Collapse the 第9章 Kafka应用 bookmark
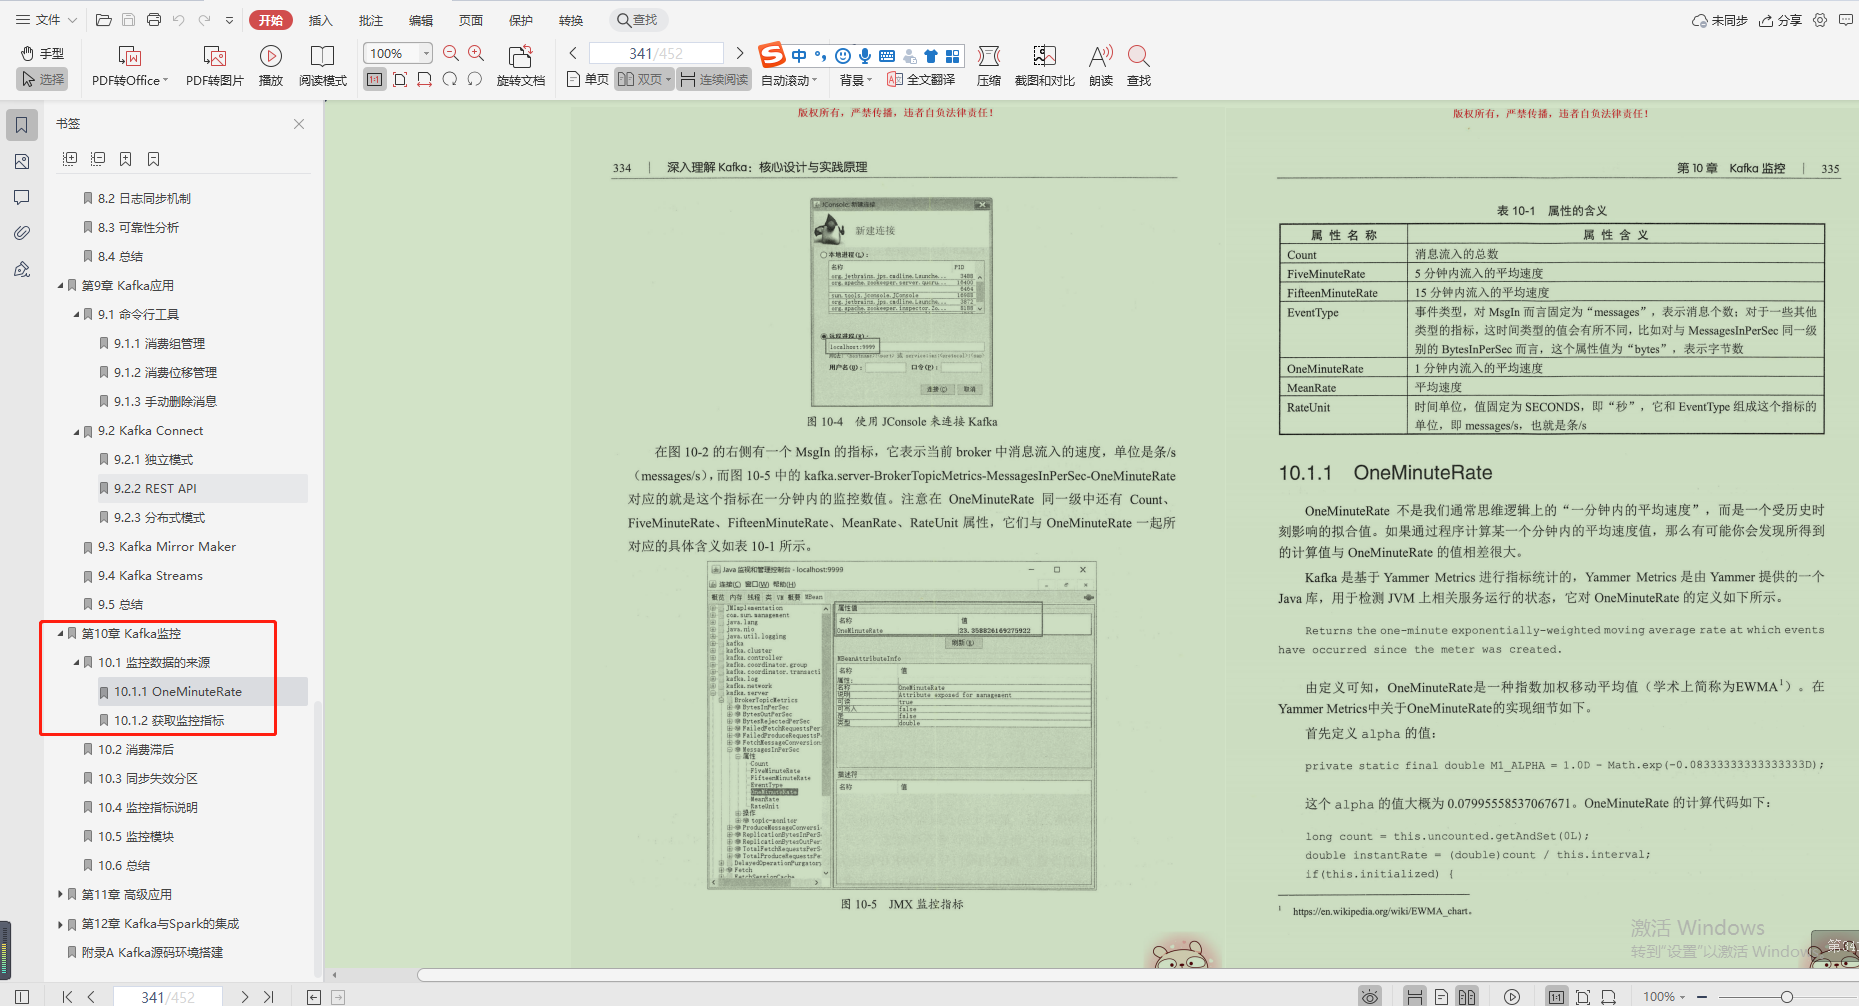Image resolution: width=1859 pixels, height=1006 pixels. point(60,286)
